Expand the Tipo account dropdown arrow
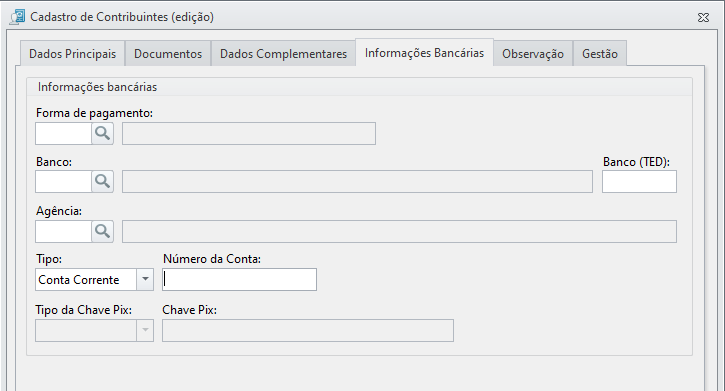725x391 pixels. [145, 280]
